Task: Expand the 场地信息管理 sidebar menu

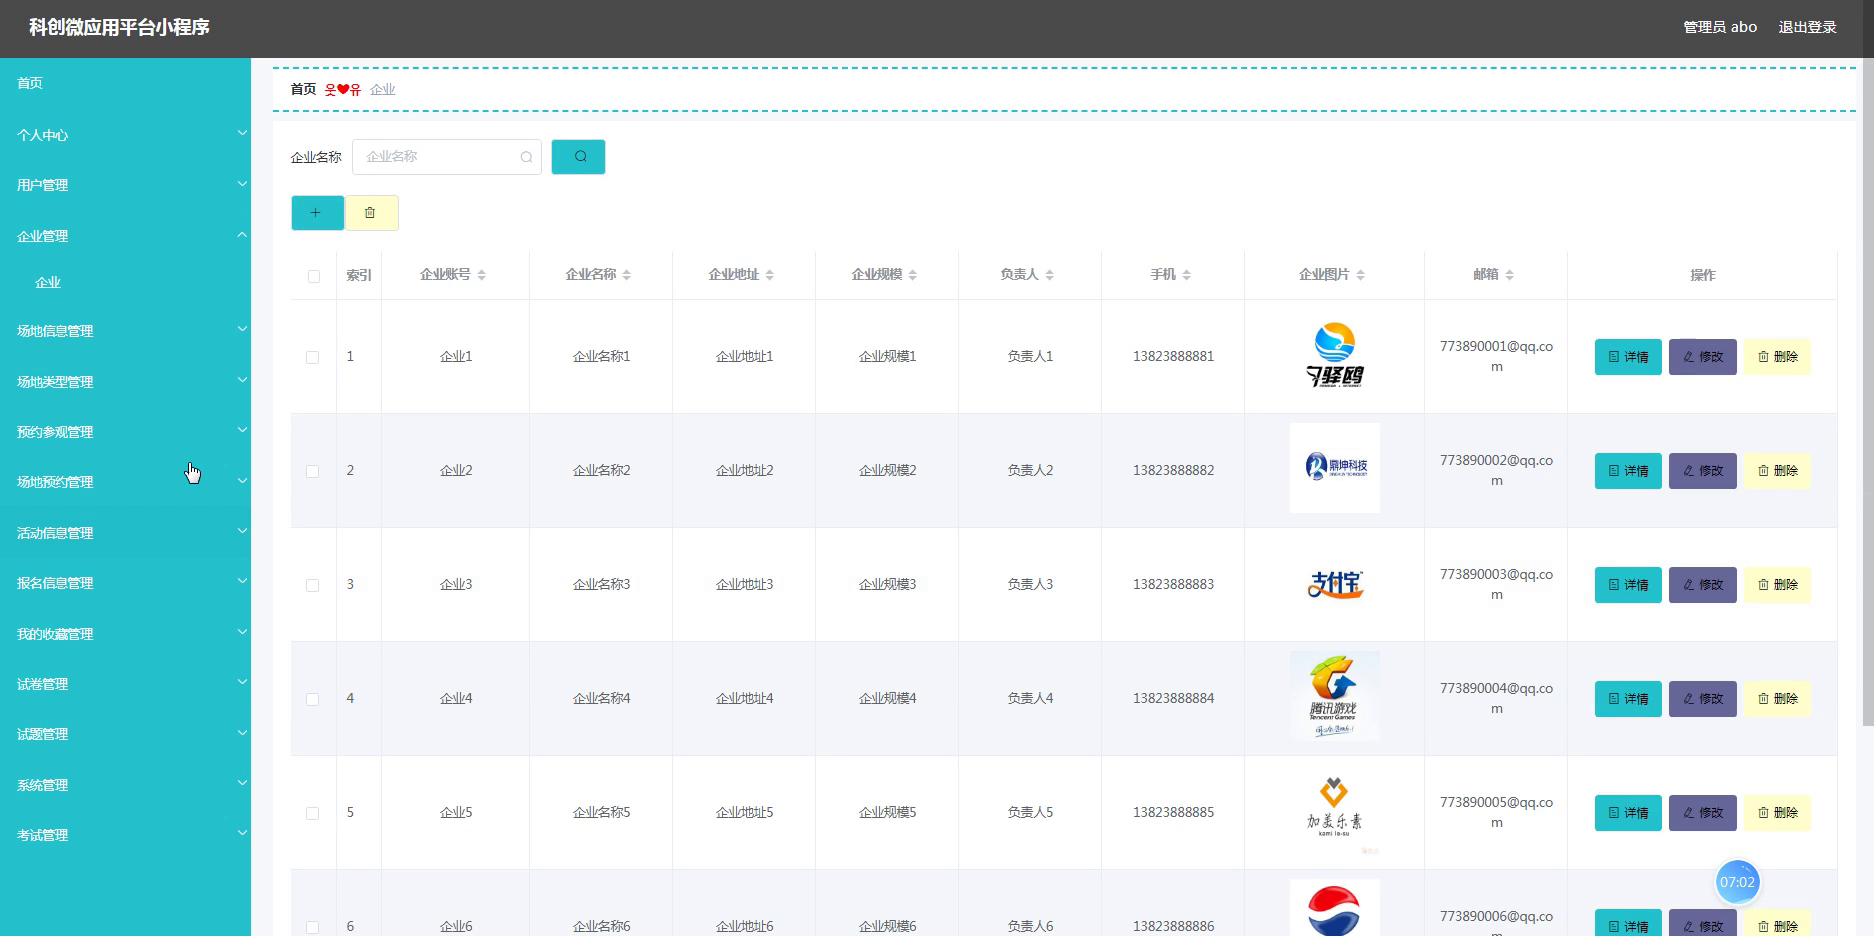Action: click(125, 331)
